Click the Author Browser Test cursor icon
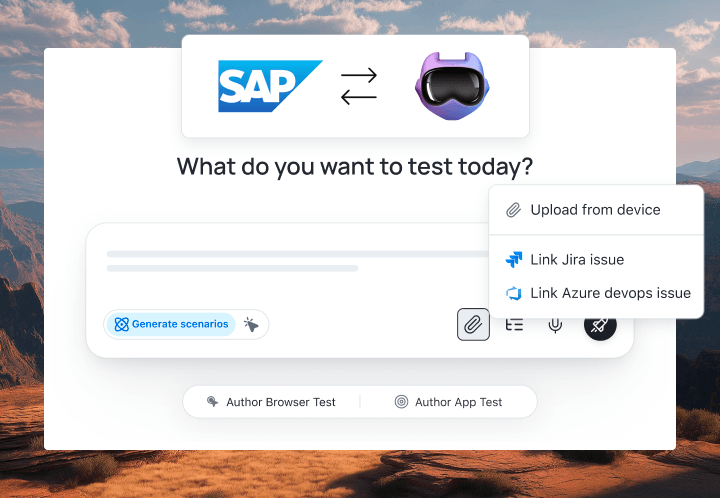The width and height of the screenshot is (720, 498). [x=213, y=402]
